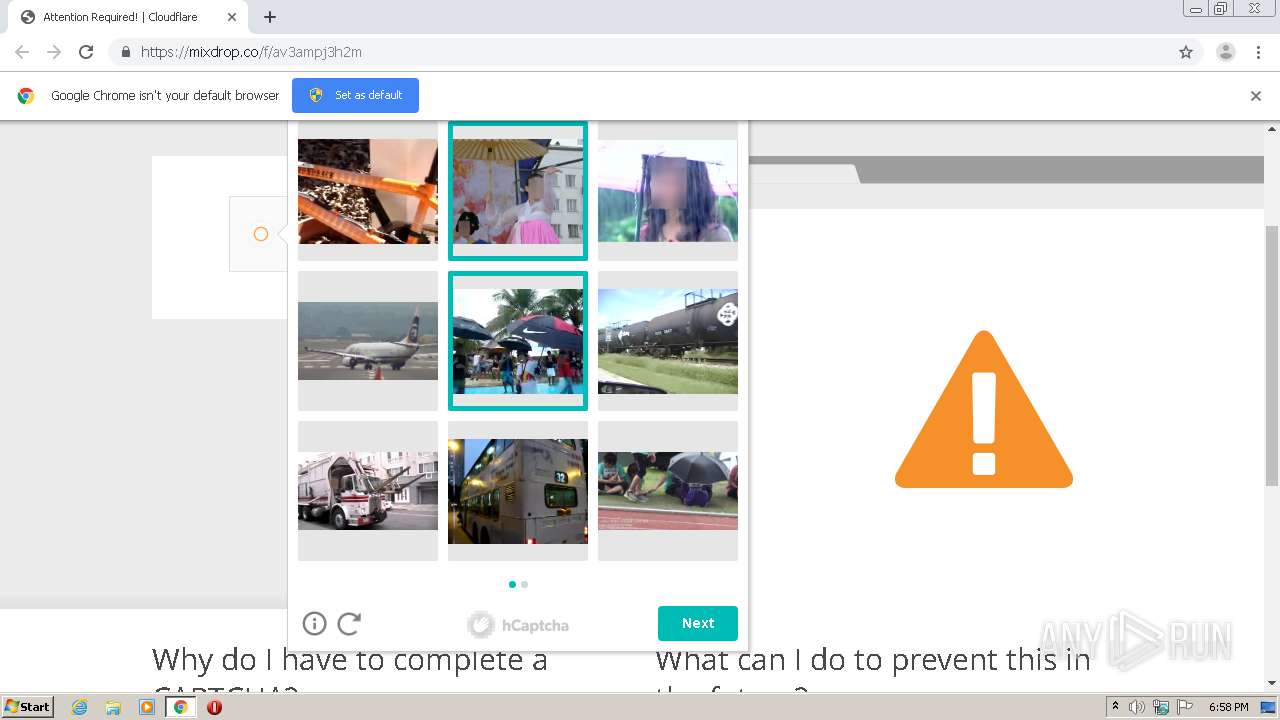Viewport: 1280px width, 720px height.
Task: Open the media player taskbar icon
Action: click(x=147, y=707)
